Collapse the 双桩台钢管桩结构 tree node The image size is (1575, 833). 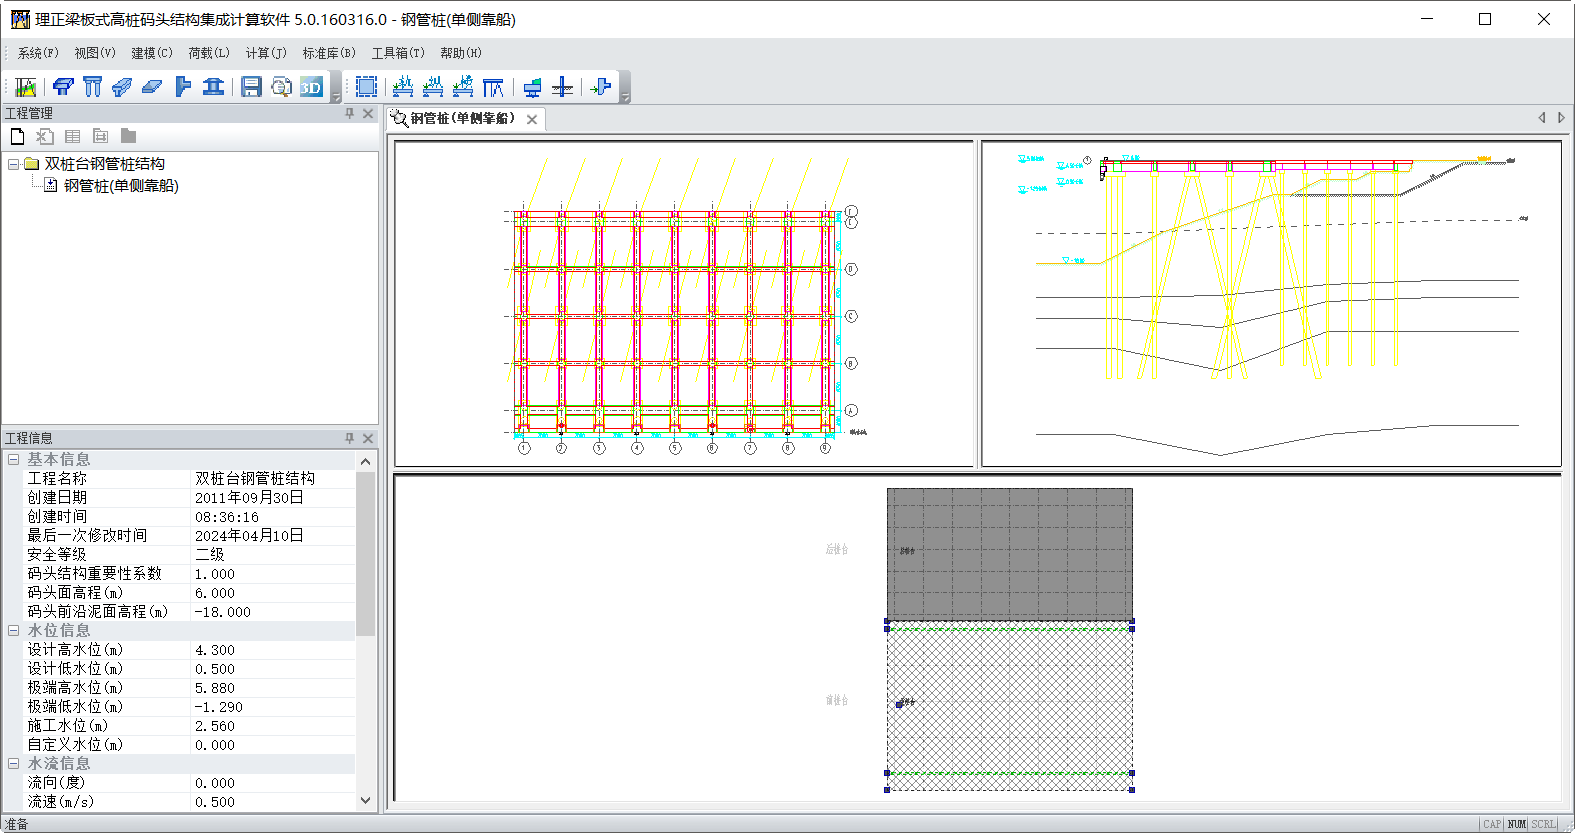(x=13, y=164)
